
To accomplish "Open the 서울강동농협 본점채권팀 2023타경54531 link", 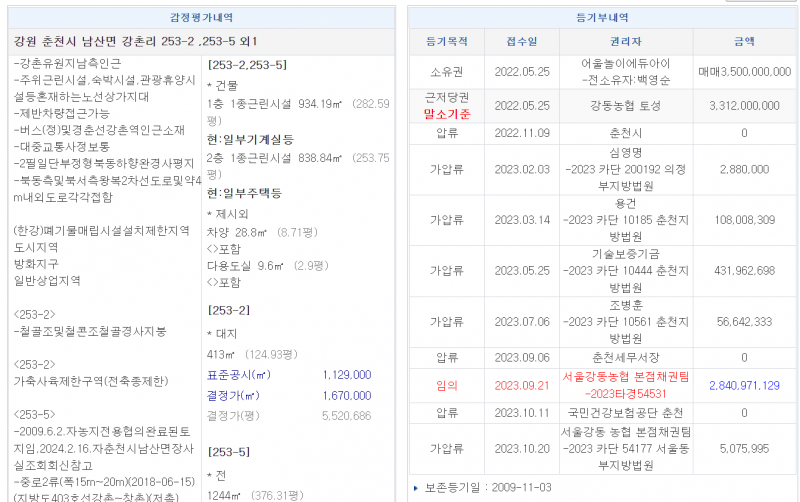I will pos(626,384).
